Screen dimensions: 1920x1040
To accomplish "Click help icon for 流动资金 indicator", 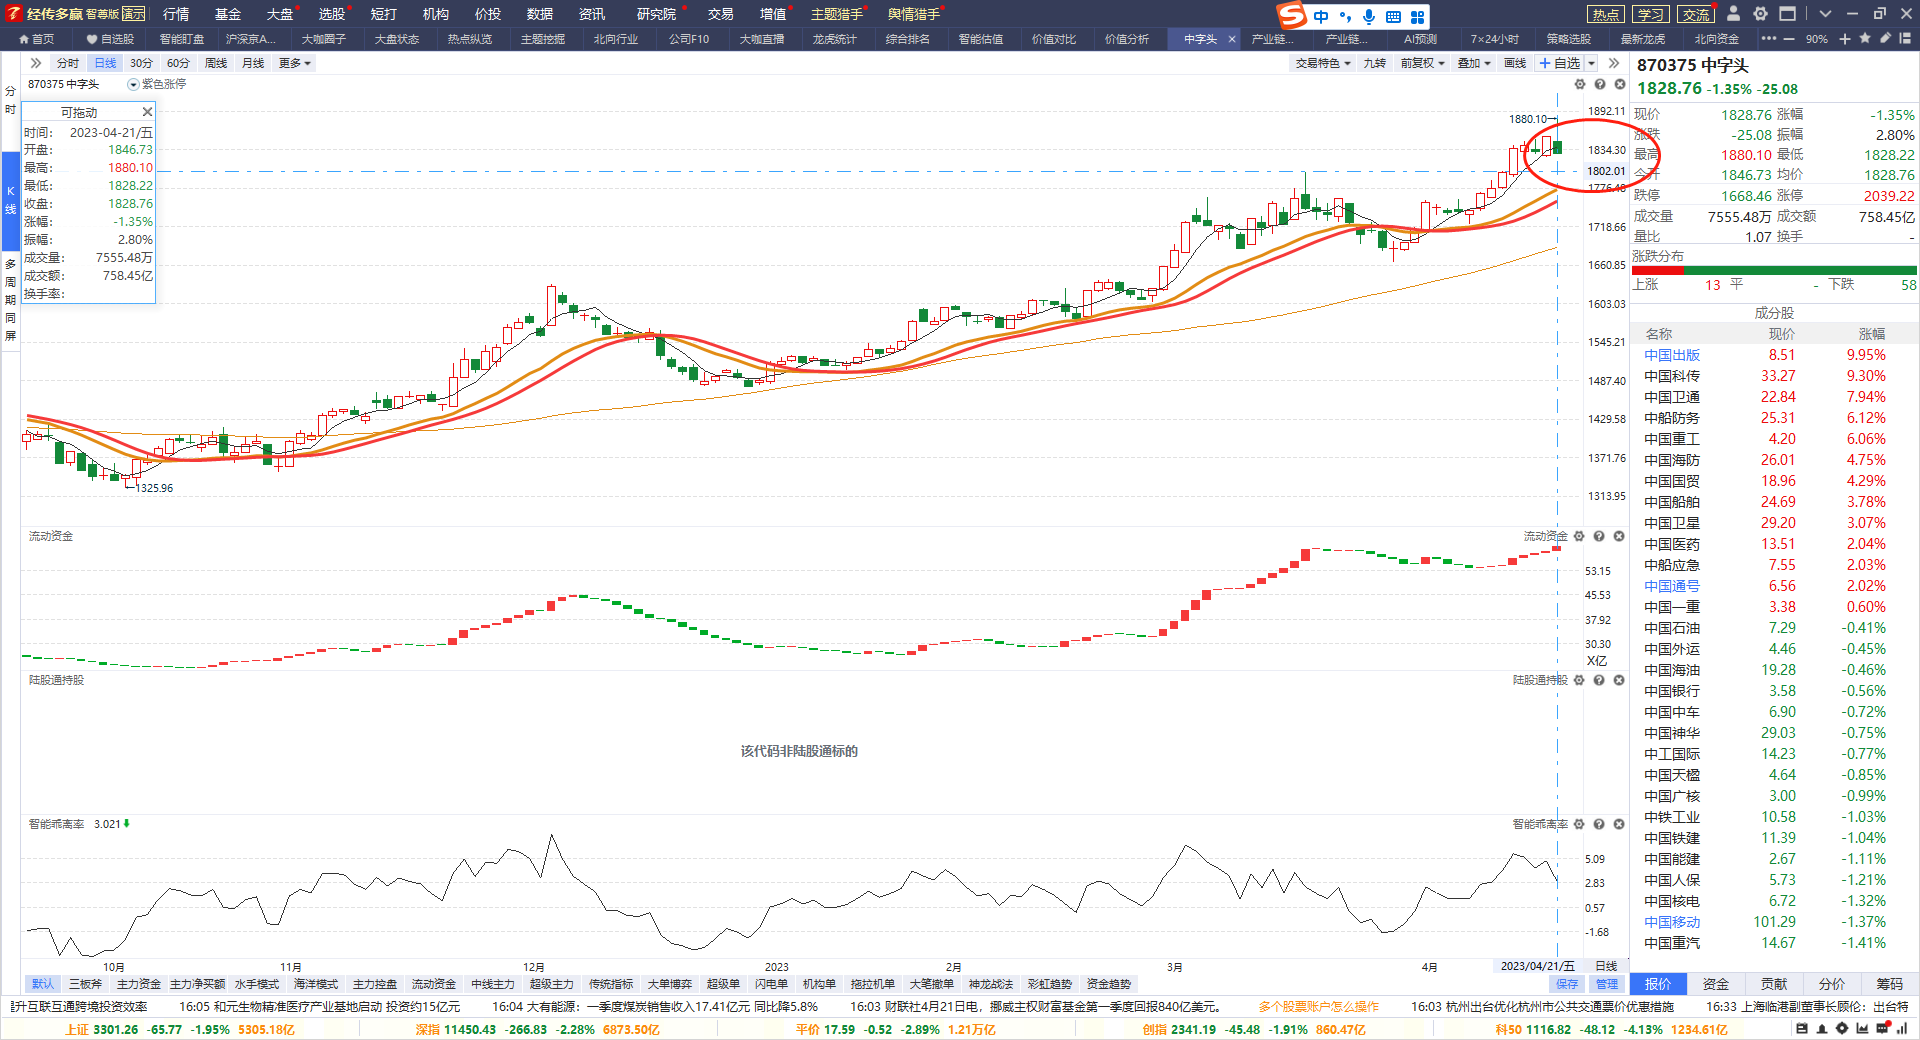I will (x=1599, y=537).
